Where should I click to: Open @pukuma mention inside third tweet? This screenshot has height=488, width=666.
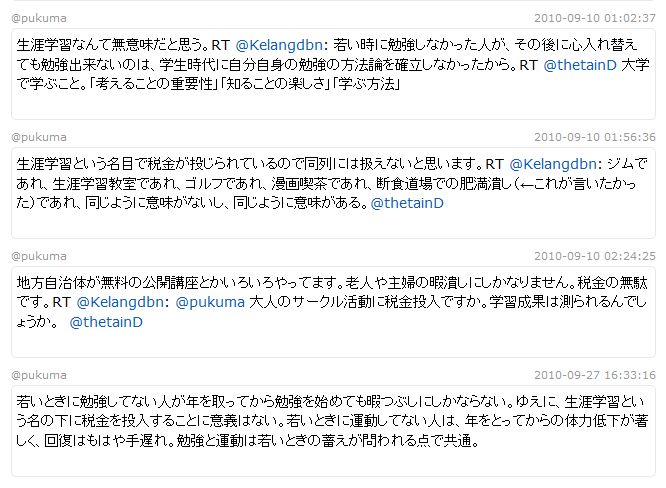(210, 302)
